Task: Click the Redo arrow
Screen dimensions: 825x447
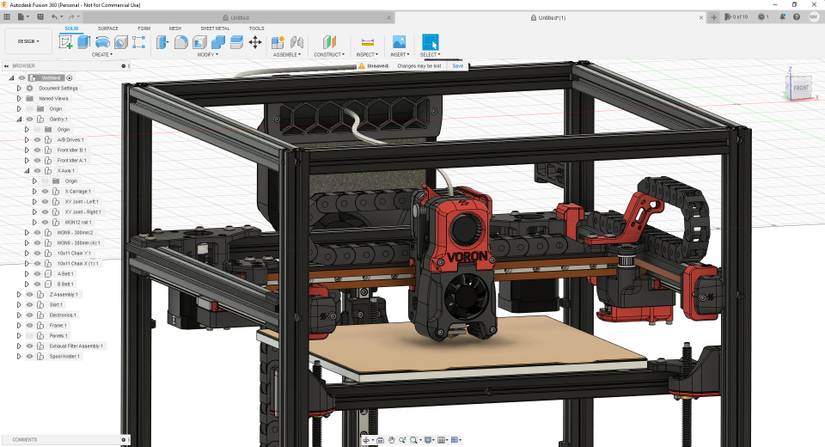Action: (72, 17)
